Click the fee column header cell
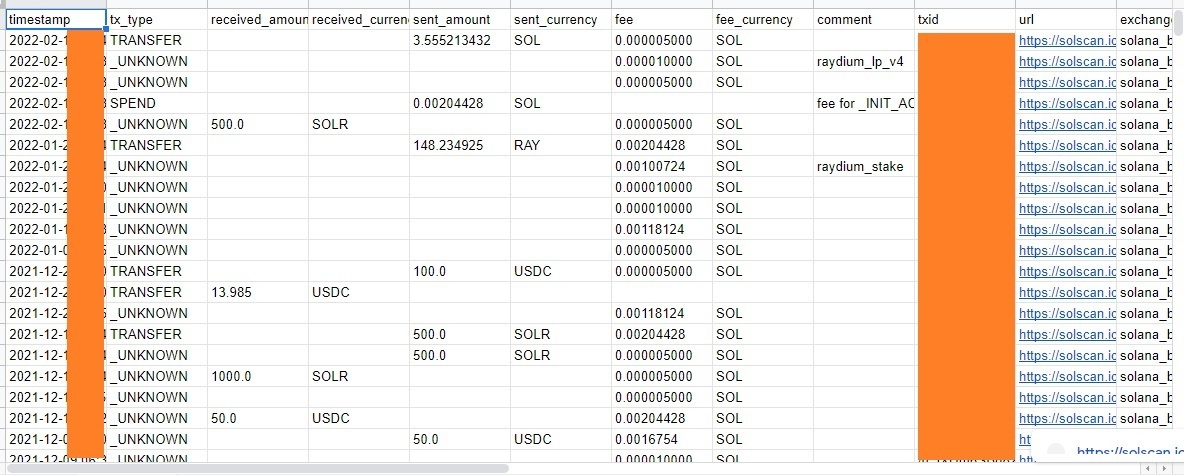Image resolution: width=1184 pixels, height=475 pixels. point(662,20)
